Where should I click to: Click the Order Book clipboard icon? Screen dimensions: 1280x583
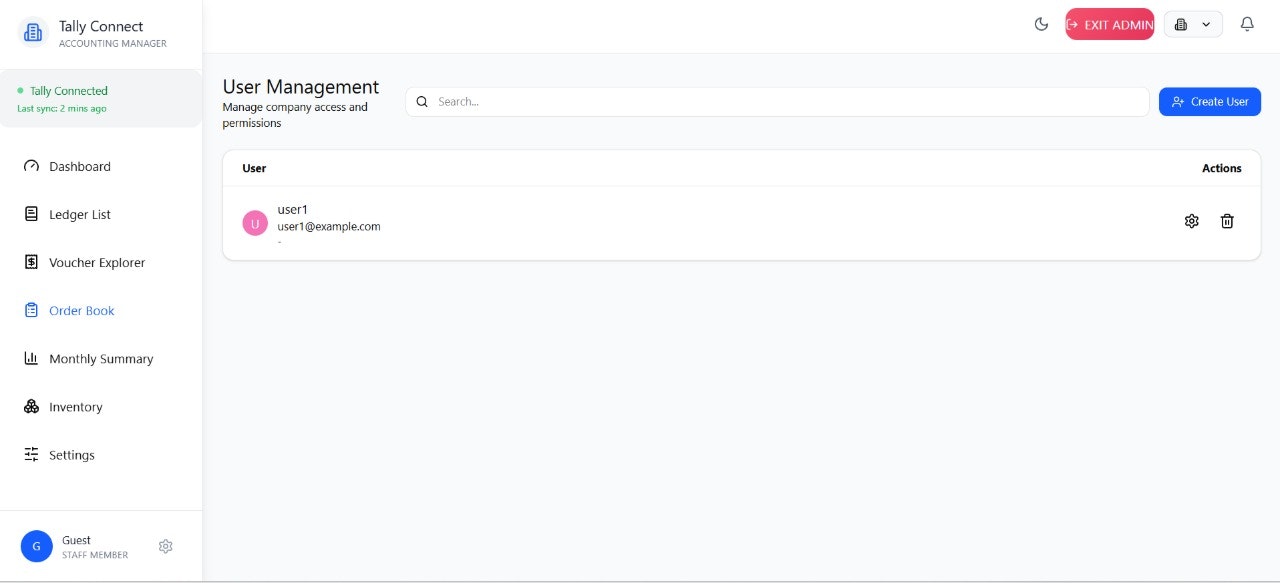tap(31, 310)
